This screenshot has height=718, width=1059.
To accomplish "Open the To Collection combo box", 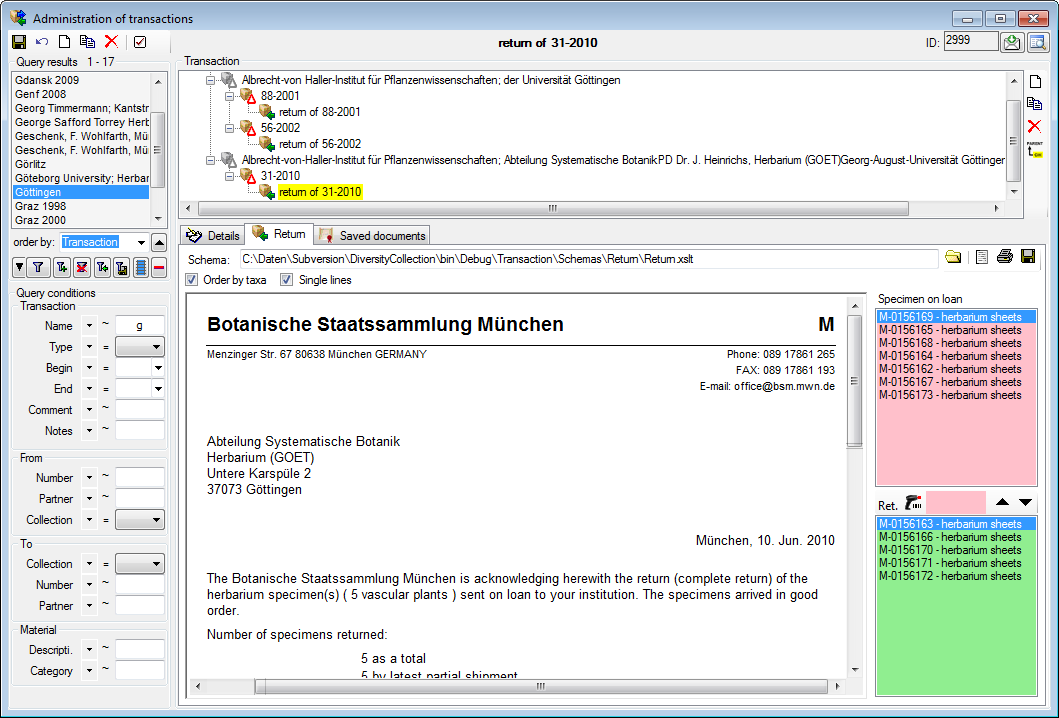I will point(140,564).
